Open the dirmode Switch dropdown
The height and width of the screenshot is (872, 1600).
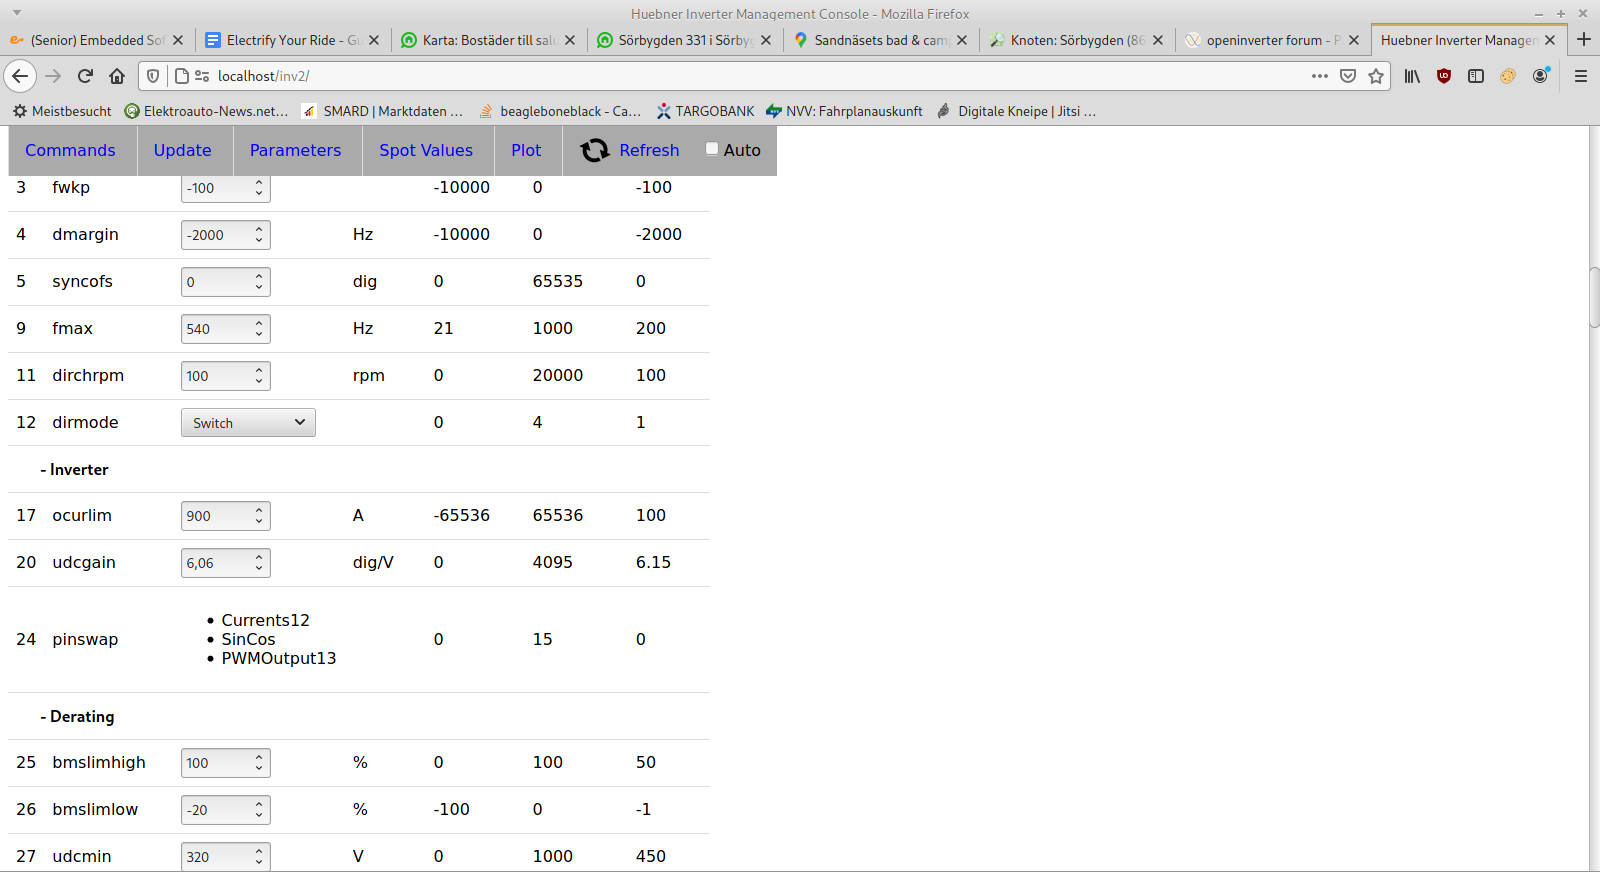pyautogui.click(x=248, y=423)
